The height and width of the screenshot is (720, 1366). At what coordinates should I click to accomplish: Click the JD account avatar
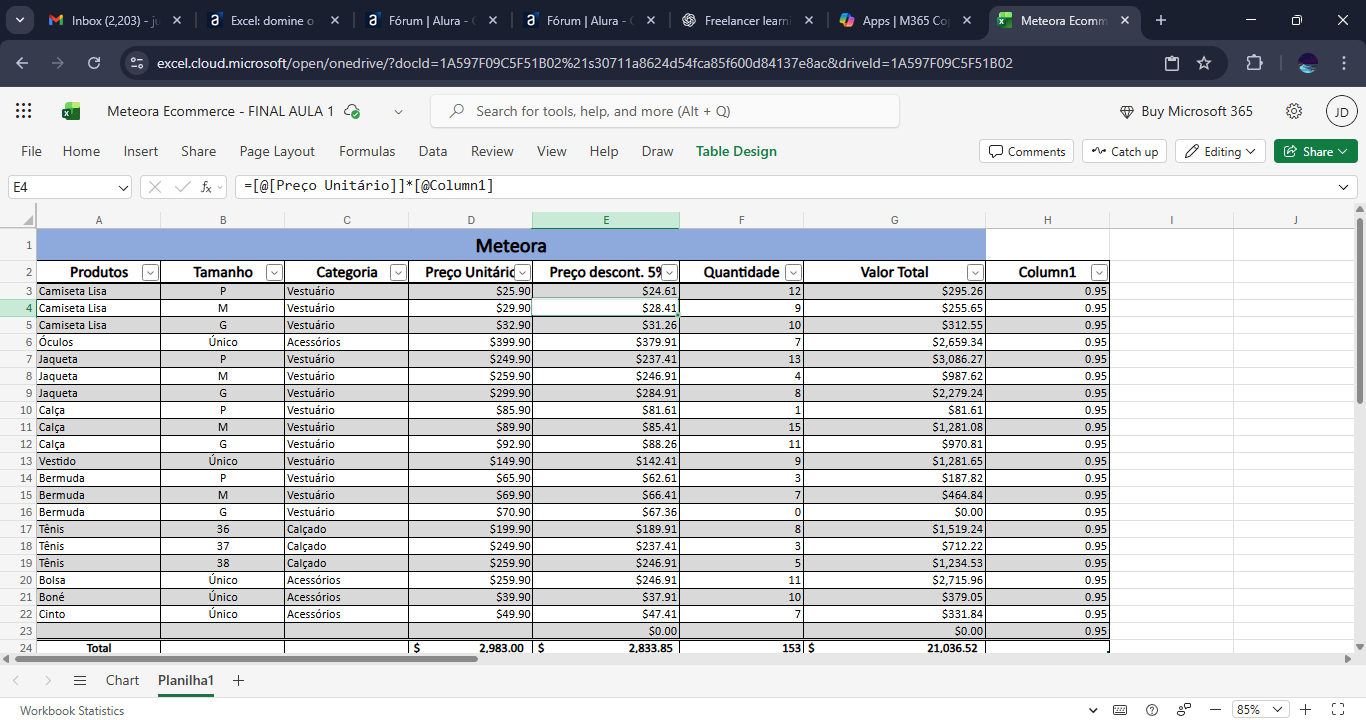[1341, 111]
